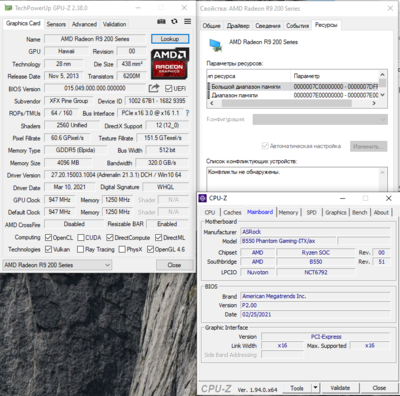Click the resource list horizontal scrollbar
This screenshot has height=396, width=400.
point(293,103)
